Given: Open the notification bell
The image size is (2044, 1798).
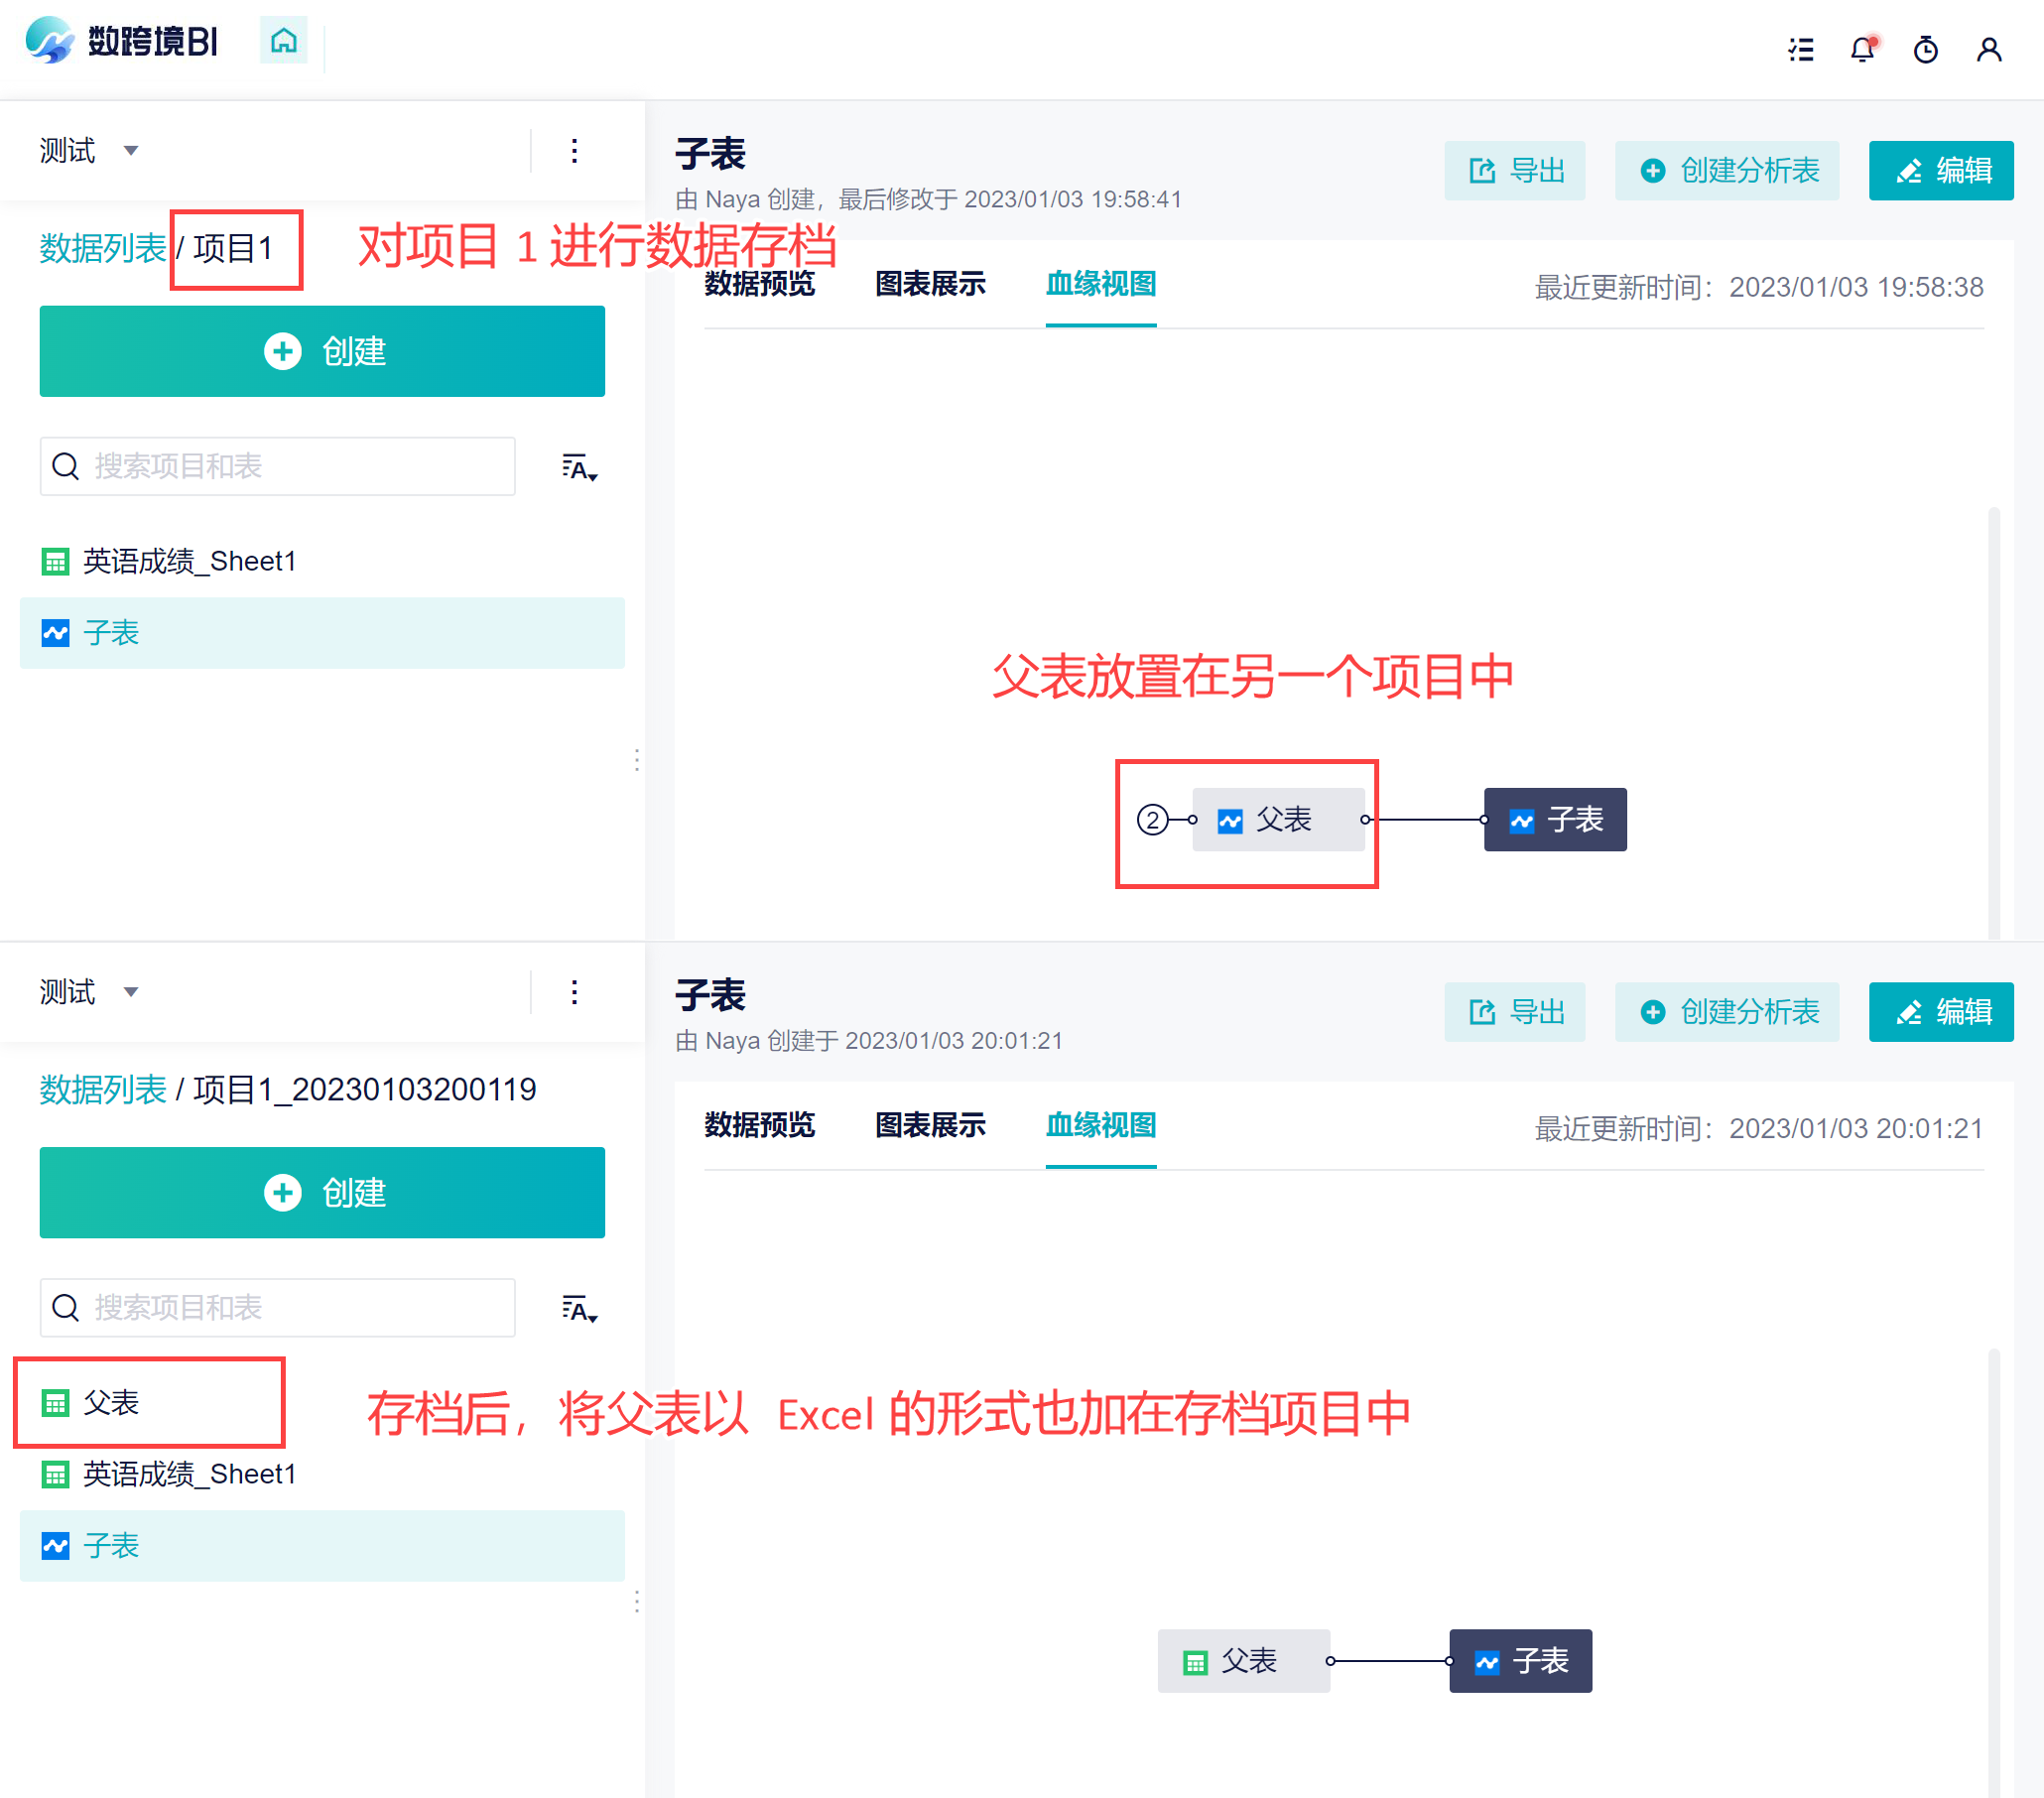Looking at the screenshot, I should pos(1862,49).
